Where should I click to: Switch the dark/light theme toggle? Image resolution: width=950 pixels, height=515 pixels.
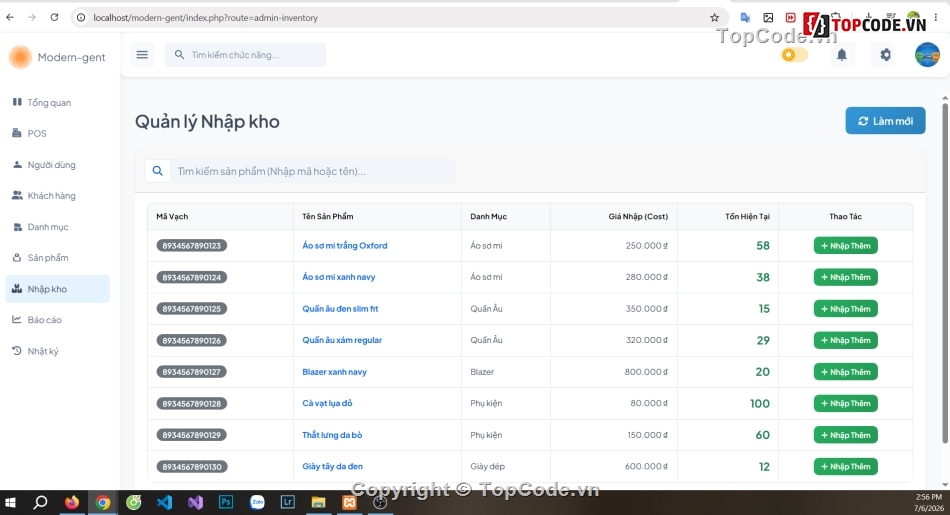tap(794, 55)
